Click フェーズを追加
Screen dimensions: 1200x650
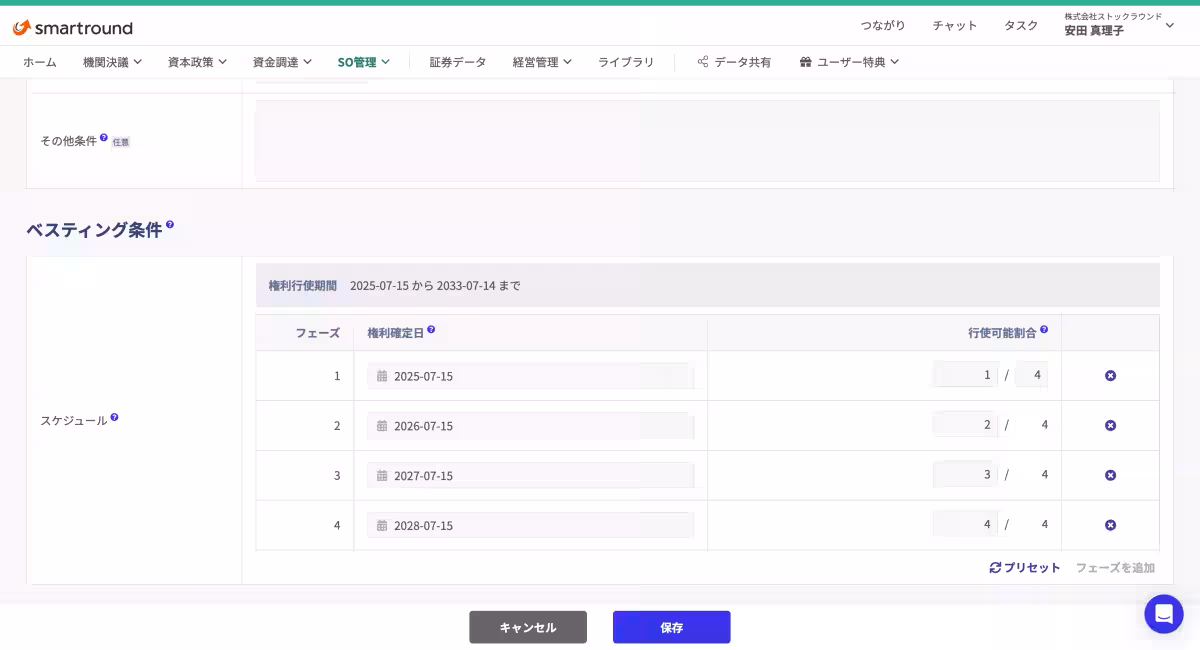(x=1115, y=567)
